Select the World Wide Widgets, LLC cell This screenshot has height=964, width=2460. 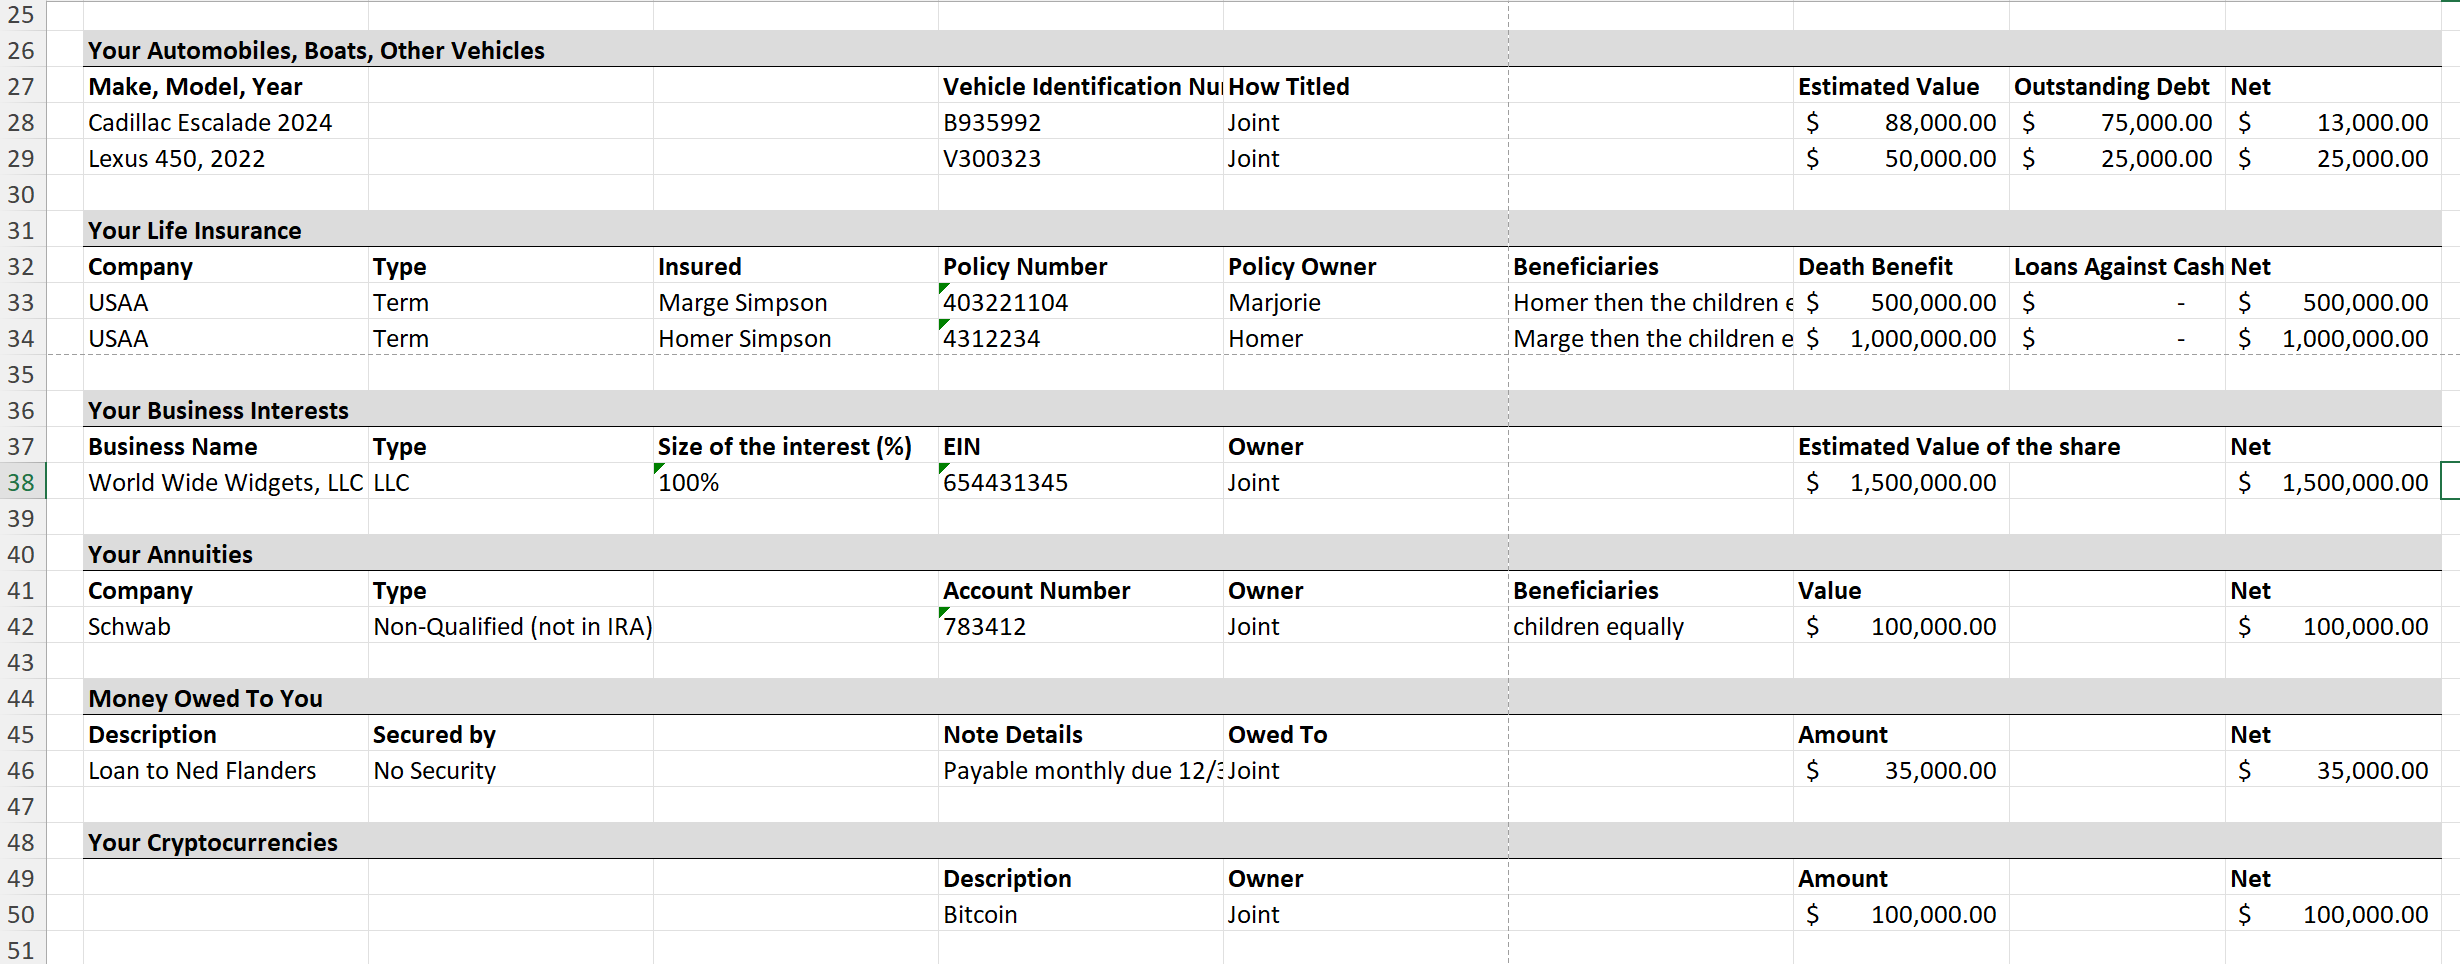pos(226,482)
